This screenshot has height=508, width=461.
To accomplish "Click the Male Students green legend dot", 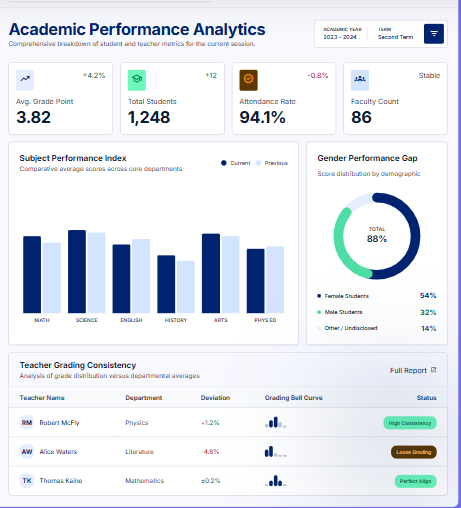I will tap(319, 312).
